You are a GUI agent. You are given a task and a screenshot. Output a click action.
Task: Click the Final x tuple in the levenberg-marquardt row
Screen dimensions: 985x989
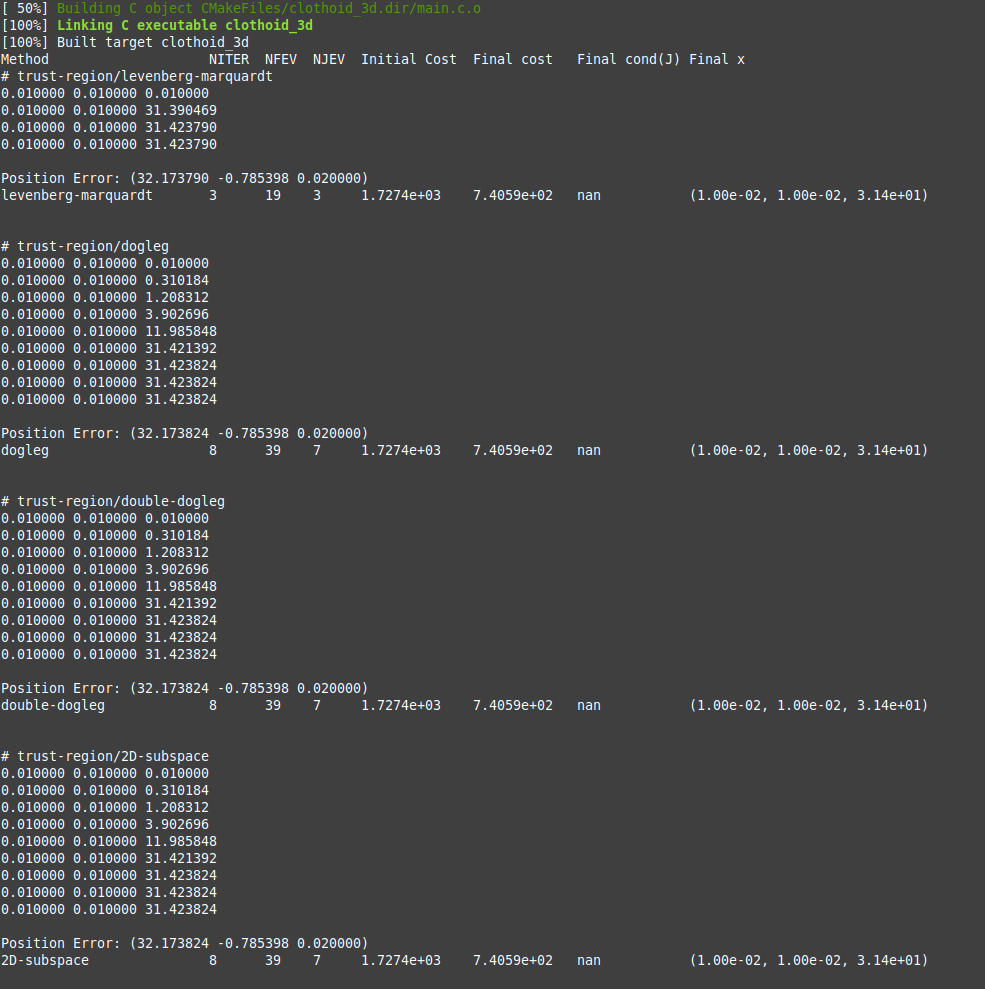(809, 196)
